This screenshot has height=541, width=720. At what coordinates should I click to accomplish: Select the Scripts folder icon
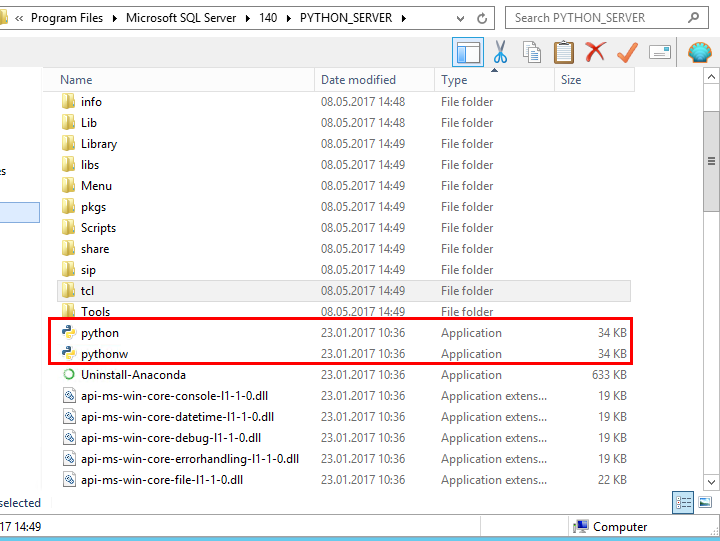[68, 228]
